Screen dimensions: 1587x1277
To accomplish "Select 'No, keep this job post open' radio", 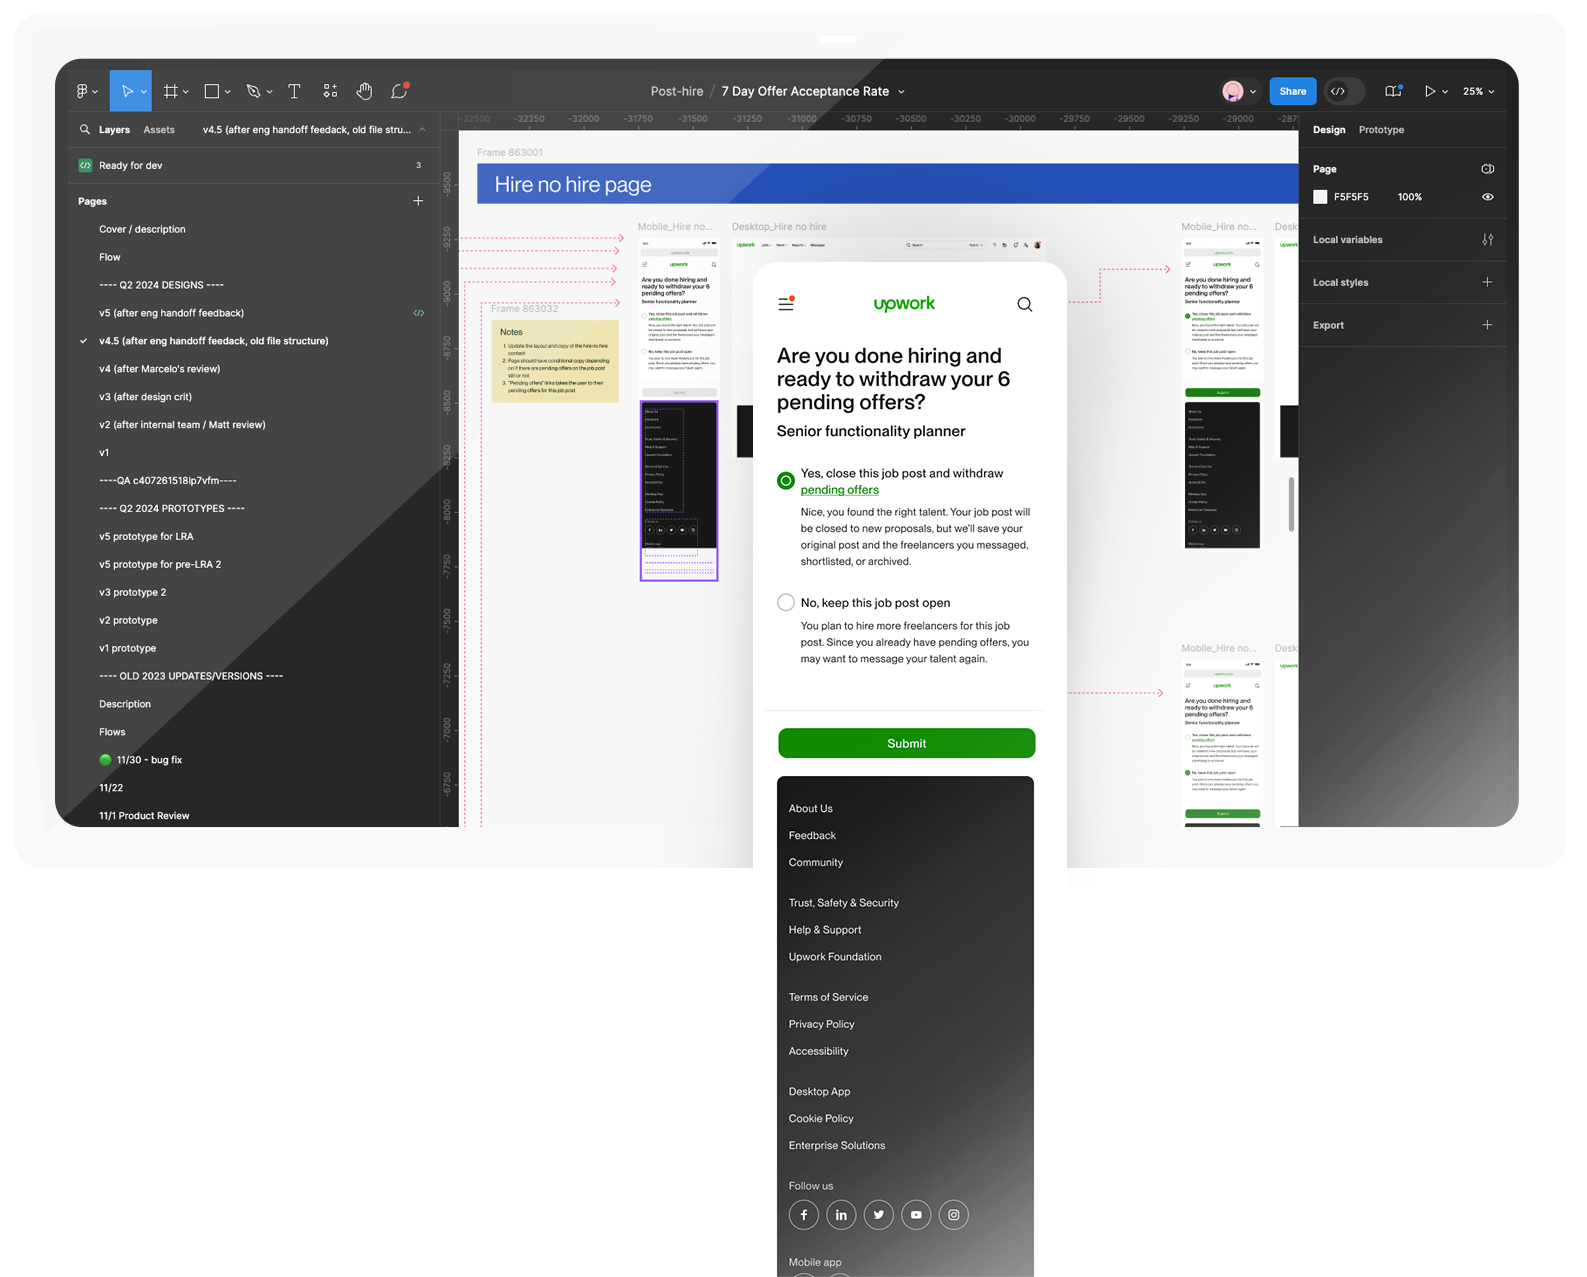I will (786, 602).
